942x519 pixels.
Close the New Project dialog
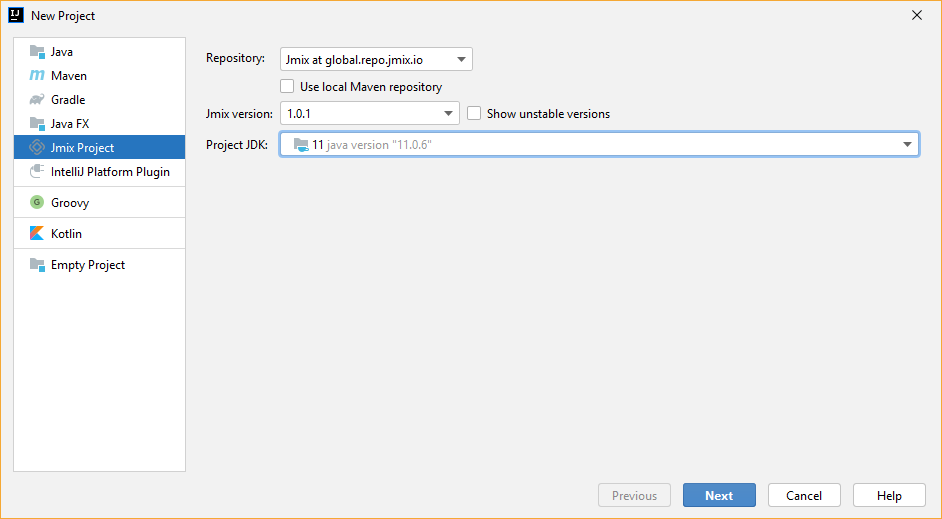pos(917,15)
